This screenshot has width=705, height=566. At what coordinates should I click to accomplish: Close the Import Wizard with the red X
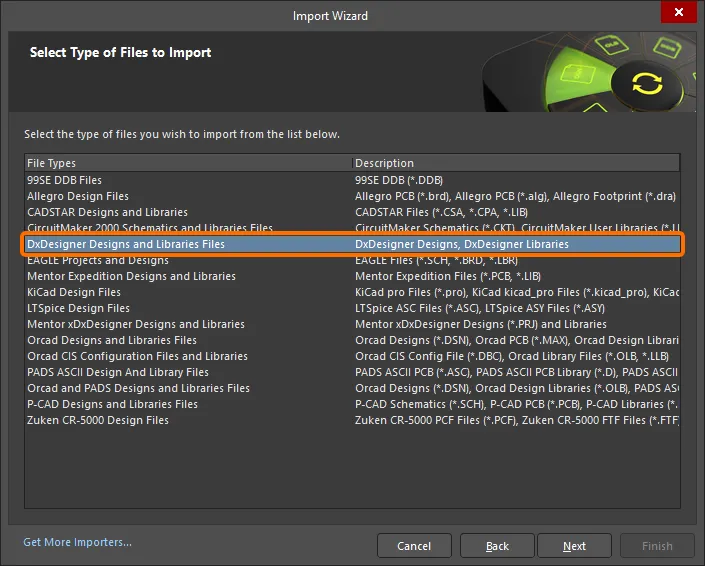[x=678, y=12]
